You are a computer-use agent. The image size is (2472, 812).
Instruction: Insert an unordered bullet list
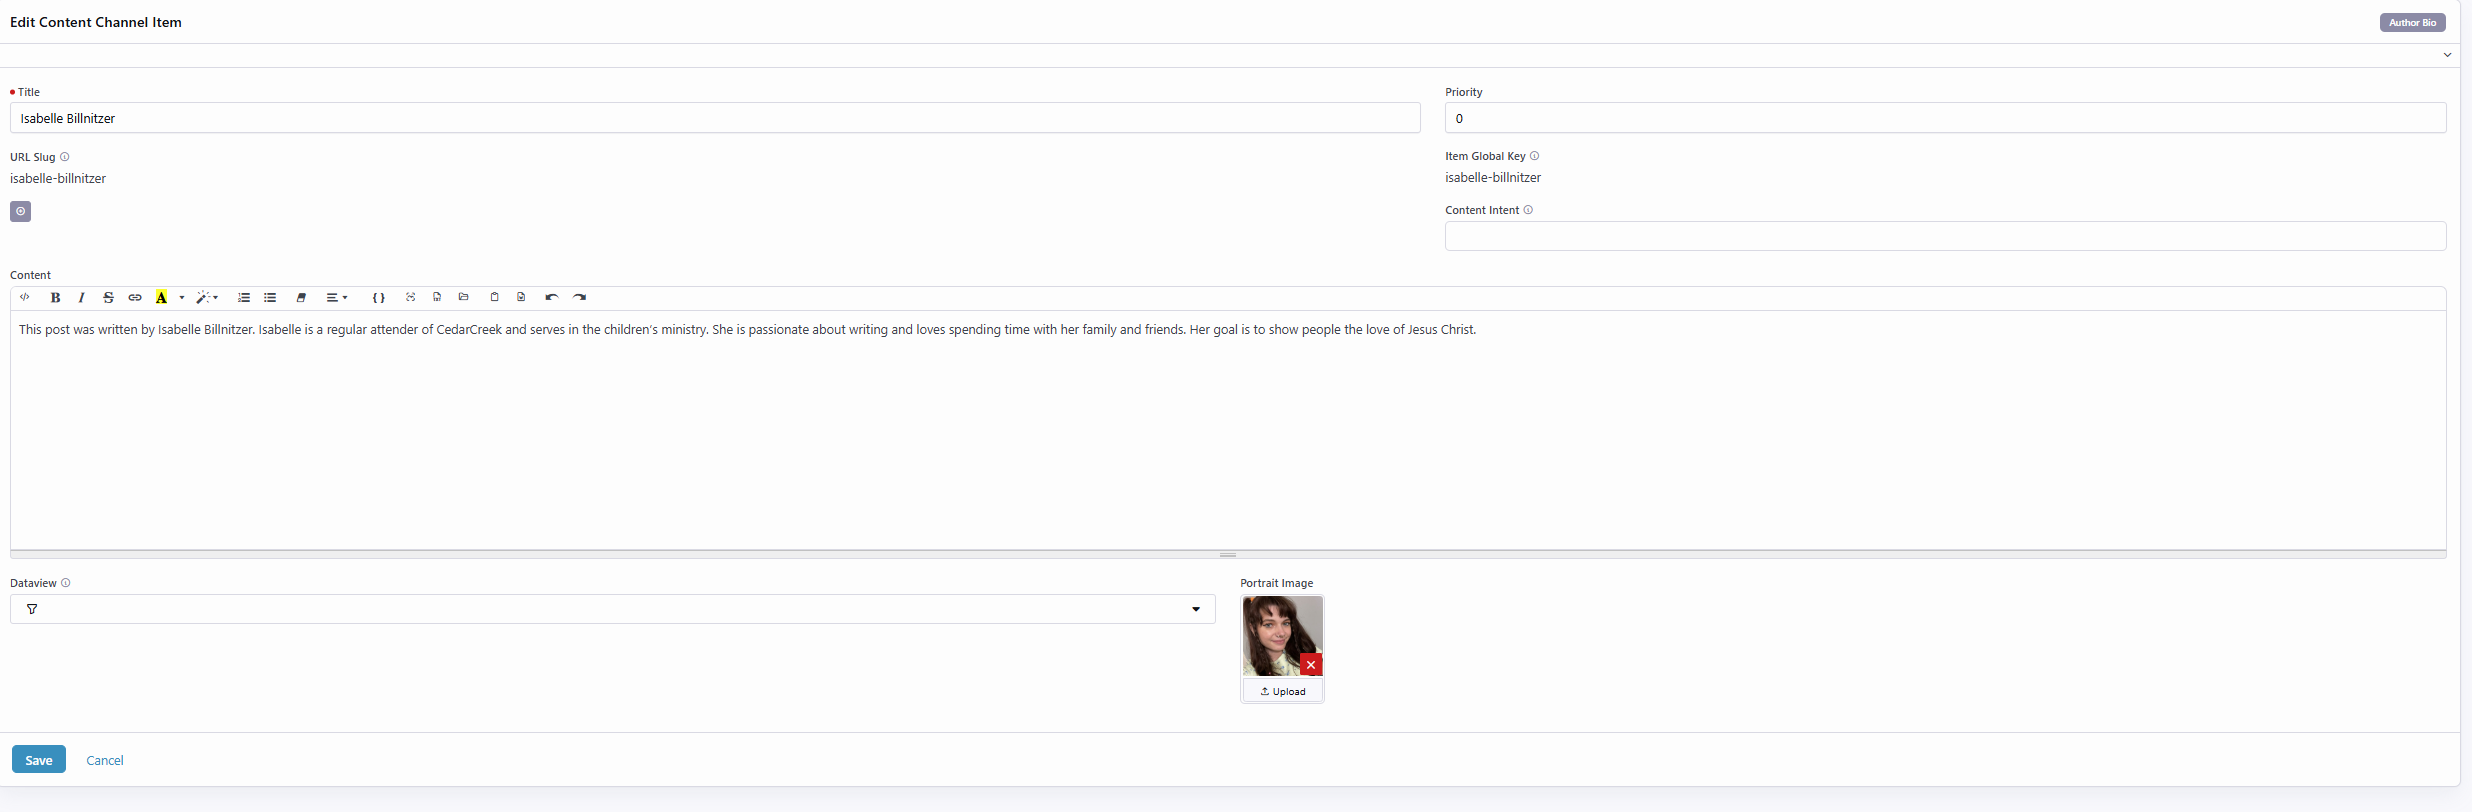point(270,297)
